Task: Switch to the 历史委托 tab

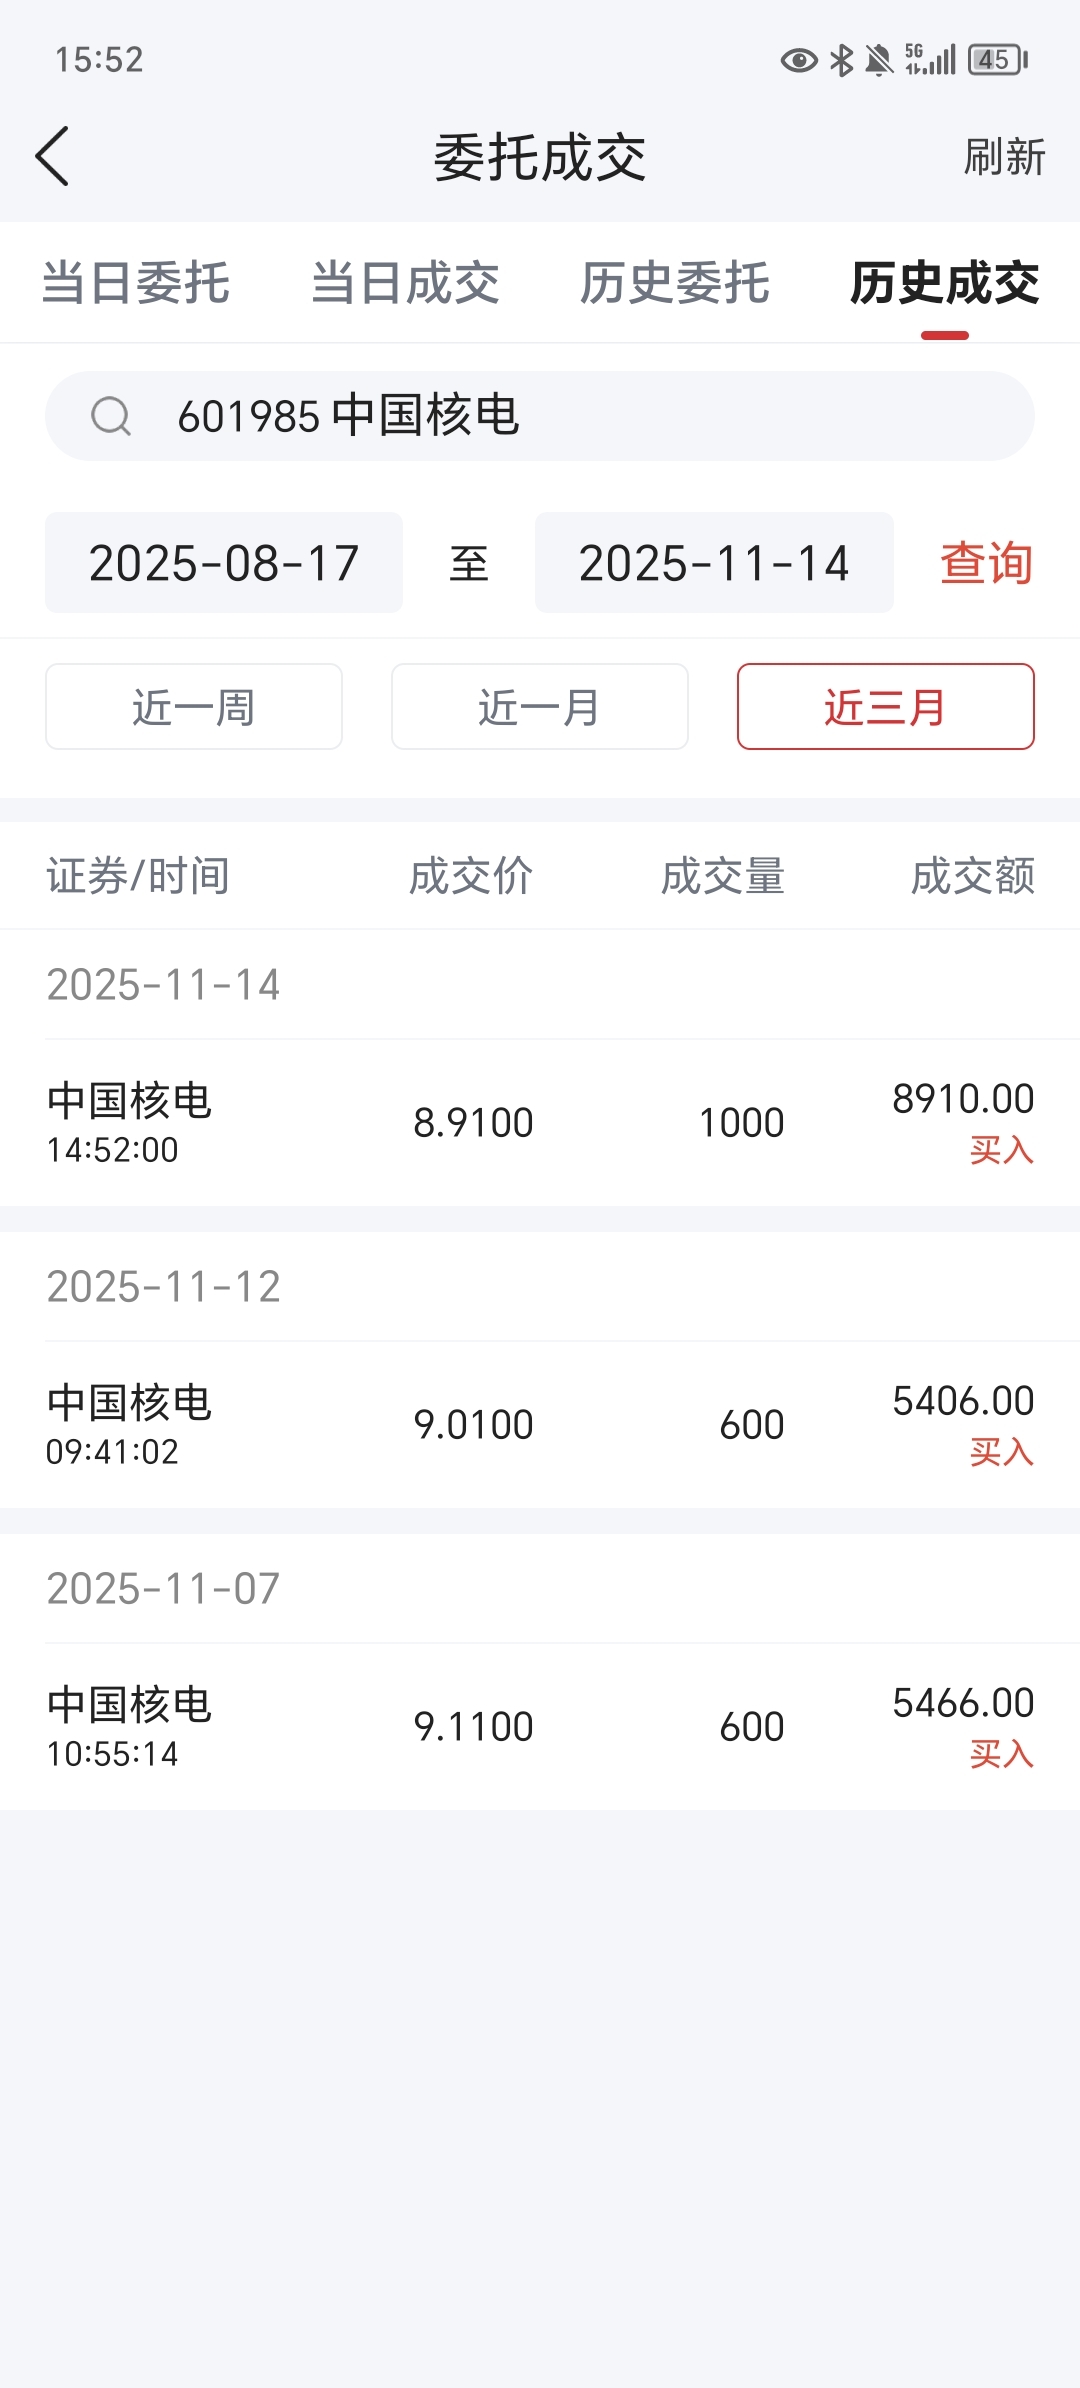Action: pos(675,283)
